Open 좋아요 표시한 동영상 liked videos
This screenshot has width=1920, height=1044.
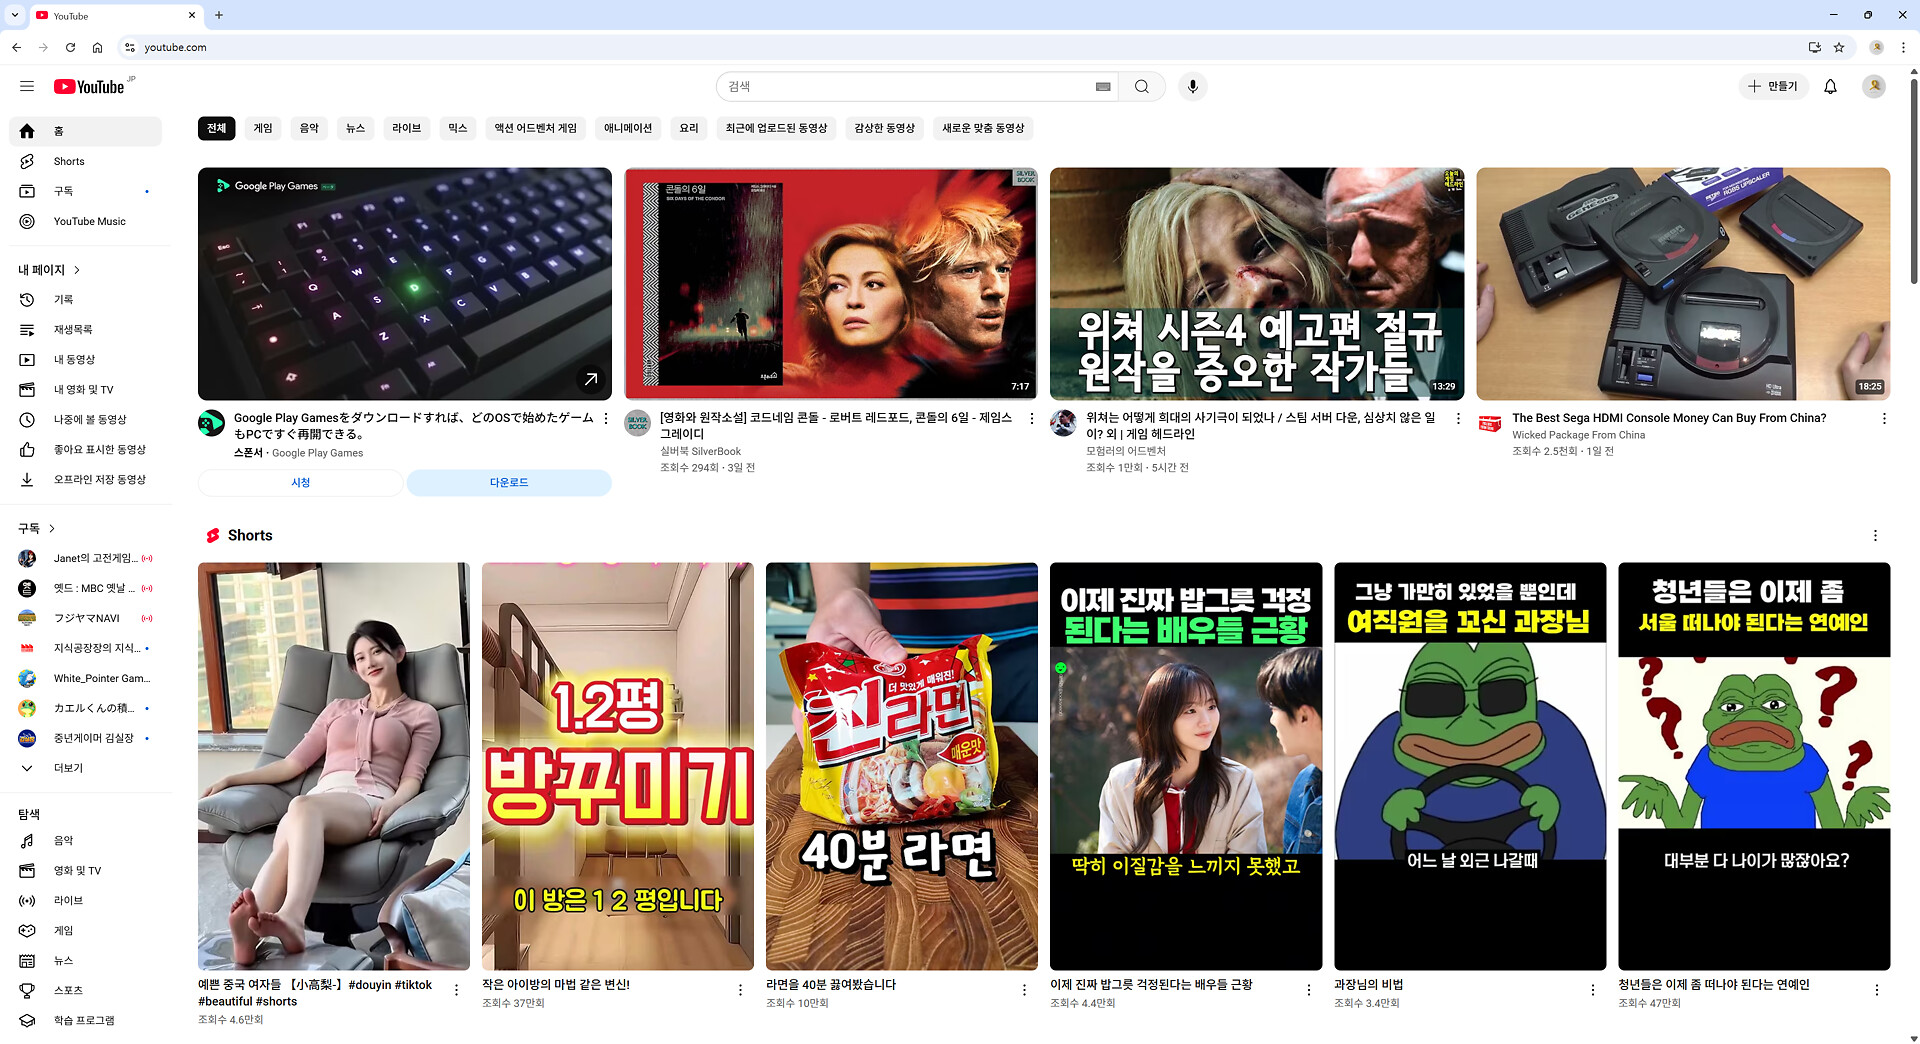[99, 450]
